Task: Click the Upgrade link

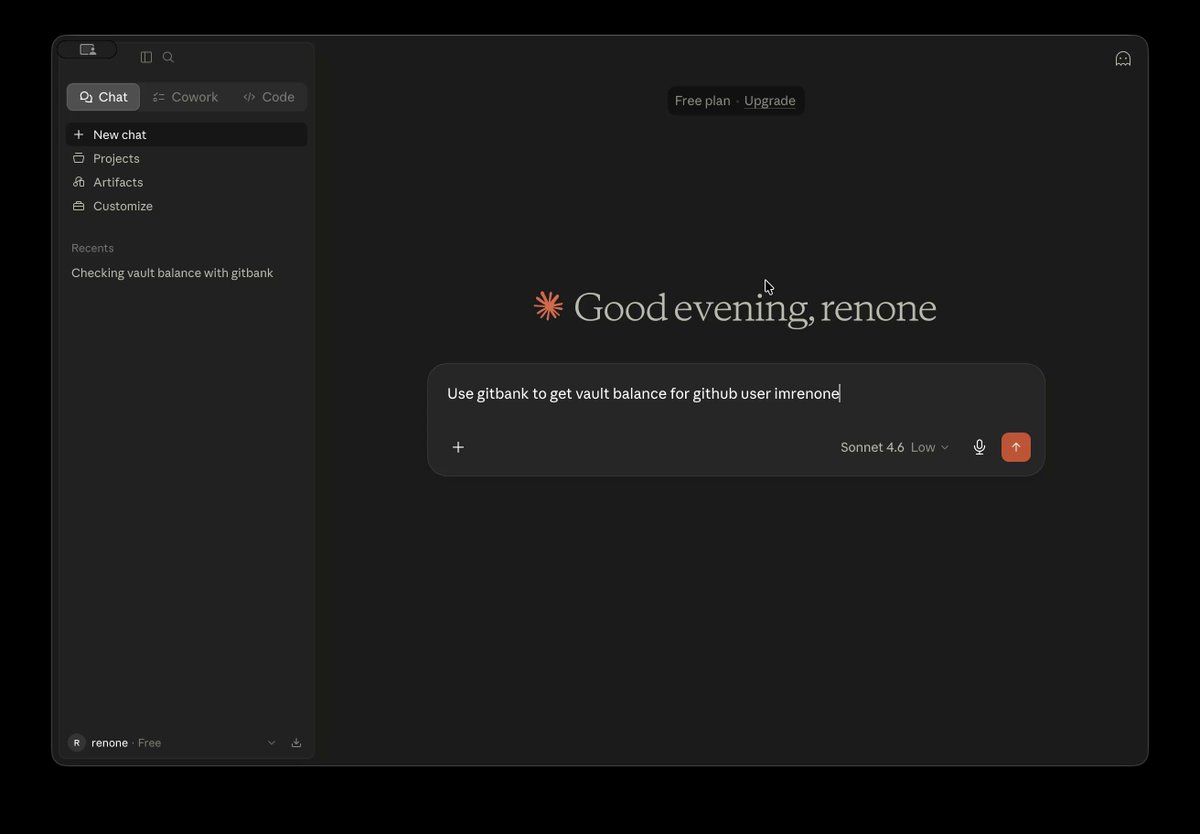Action: pyautogui.click(x=770, y=101)
